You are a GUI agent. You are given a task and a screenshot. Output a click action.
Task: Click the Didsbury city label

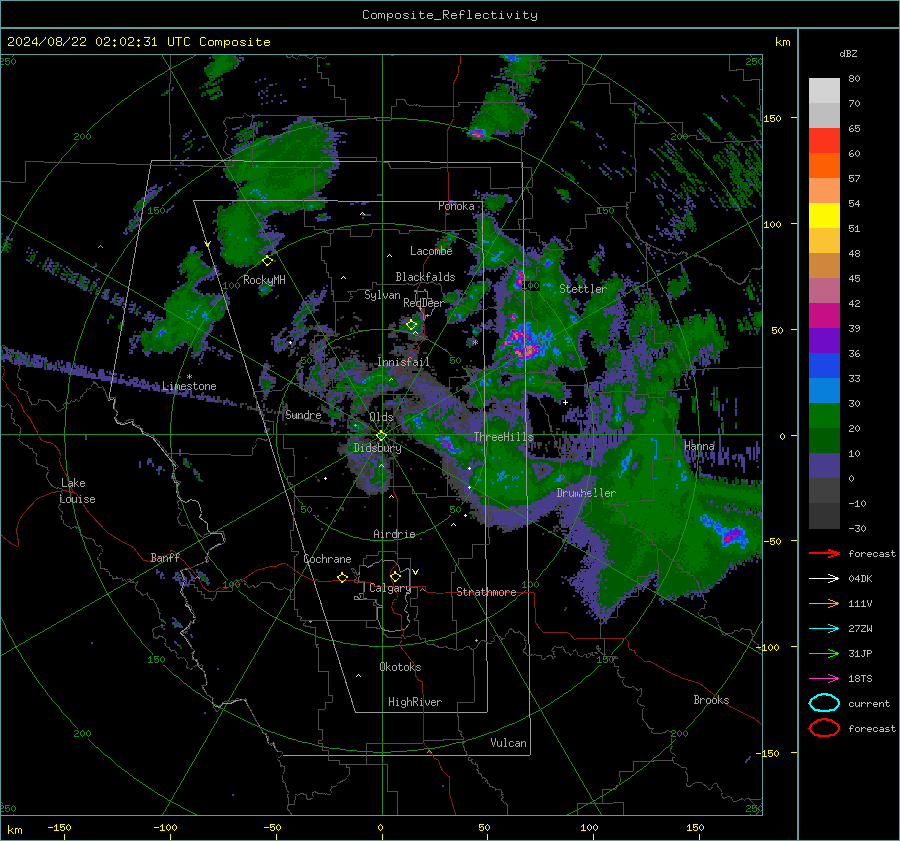(377, 448)
